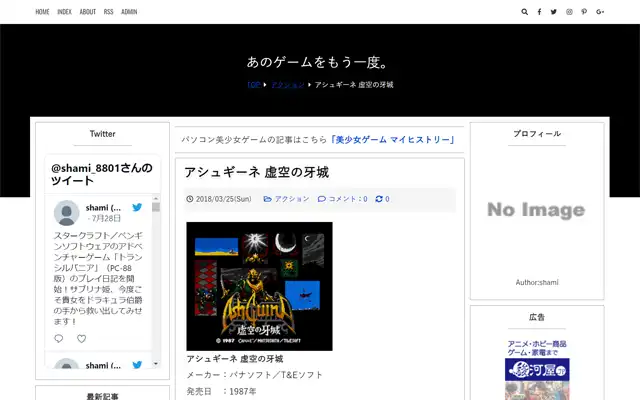The height and width of the screenshot is (400, 640).
Task: Click the TOP breadcrumb link
Action: [x=253, y=84]
